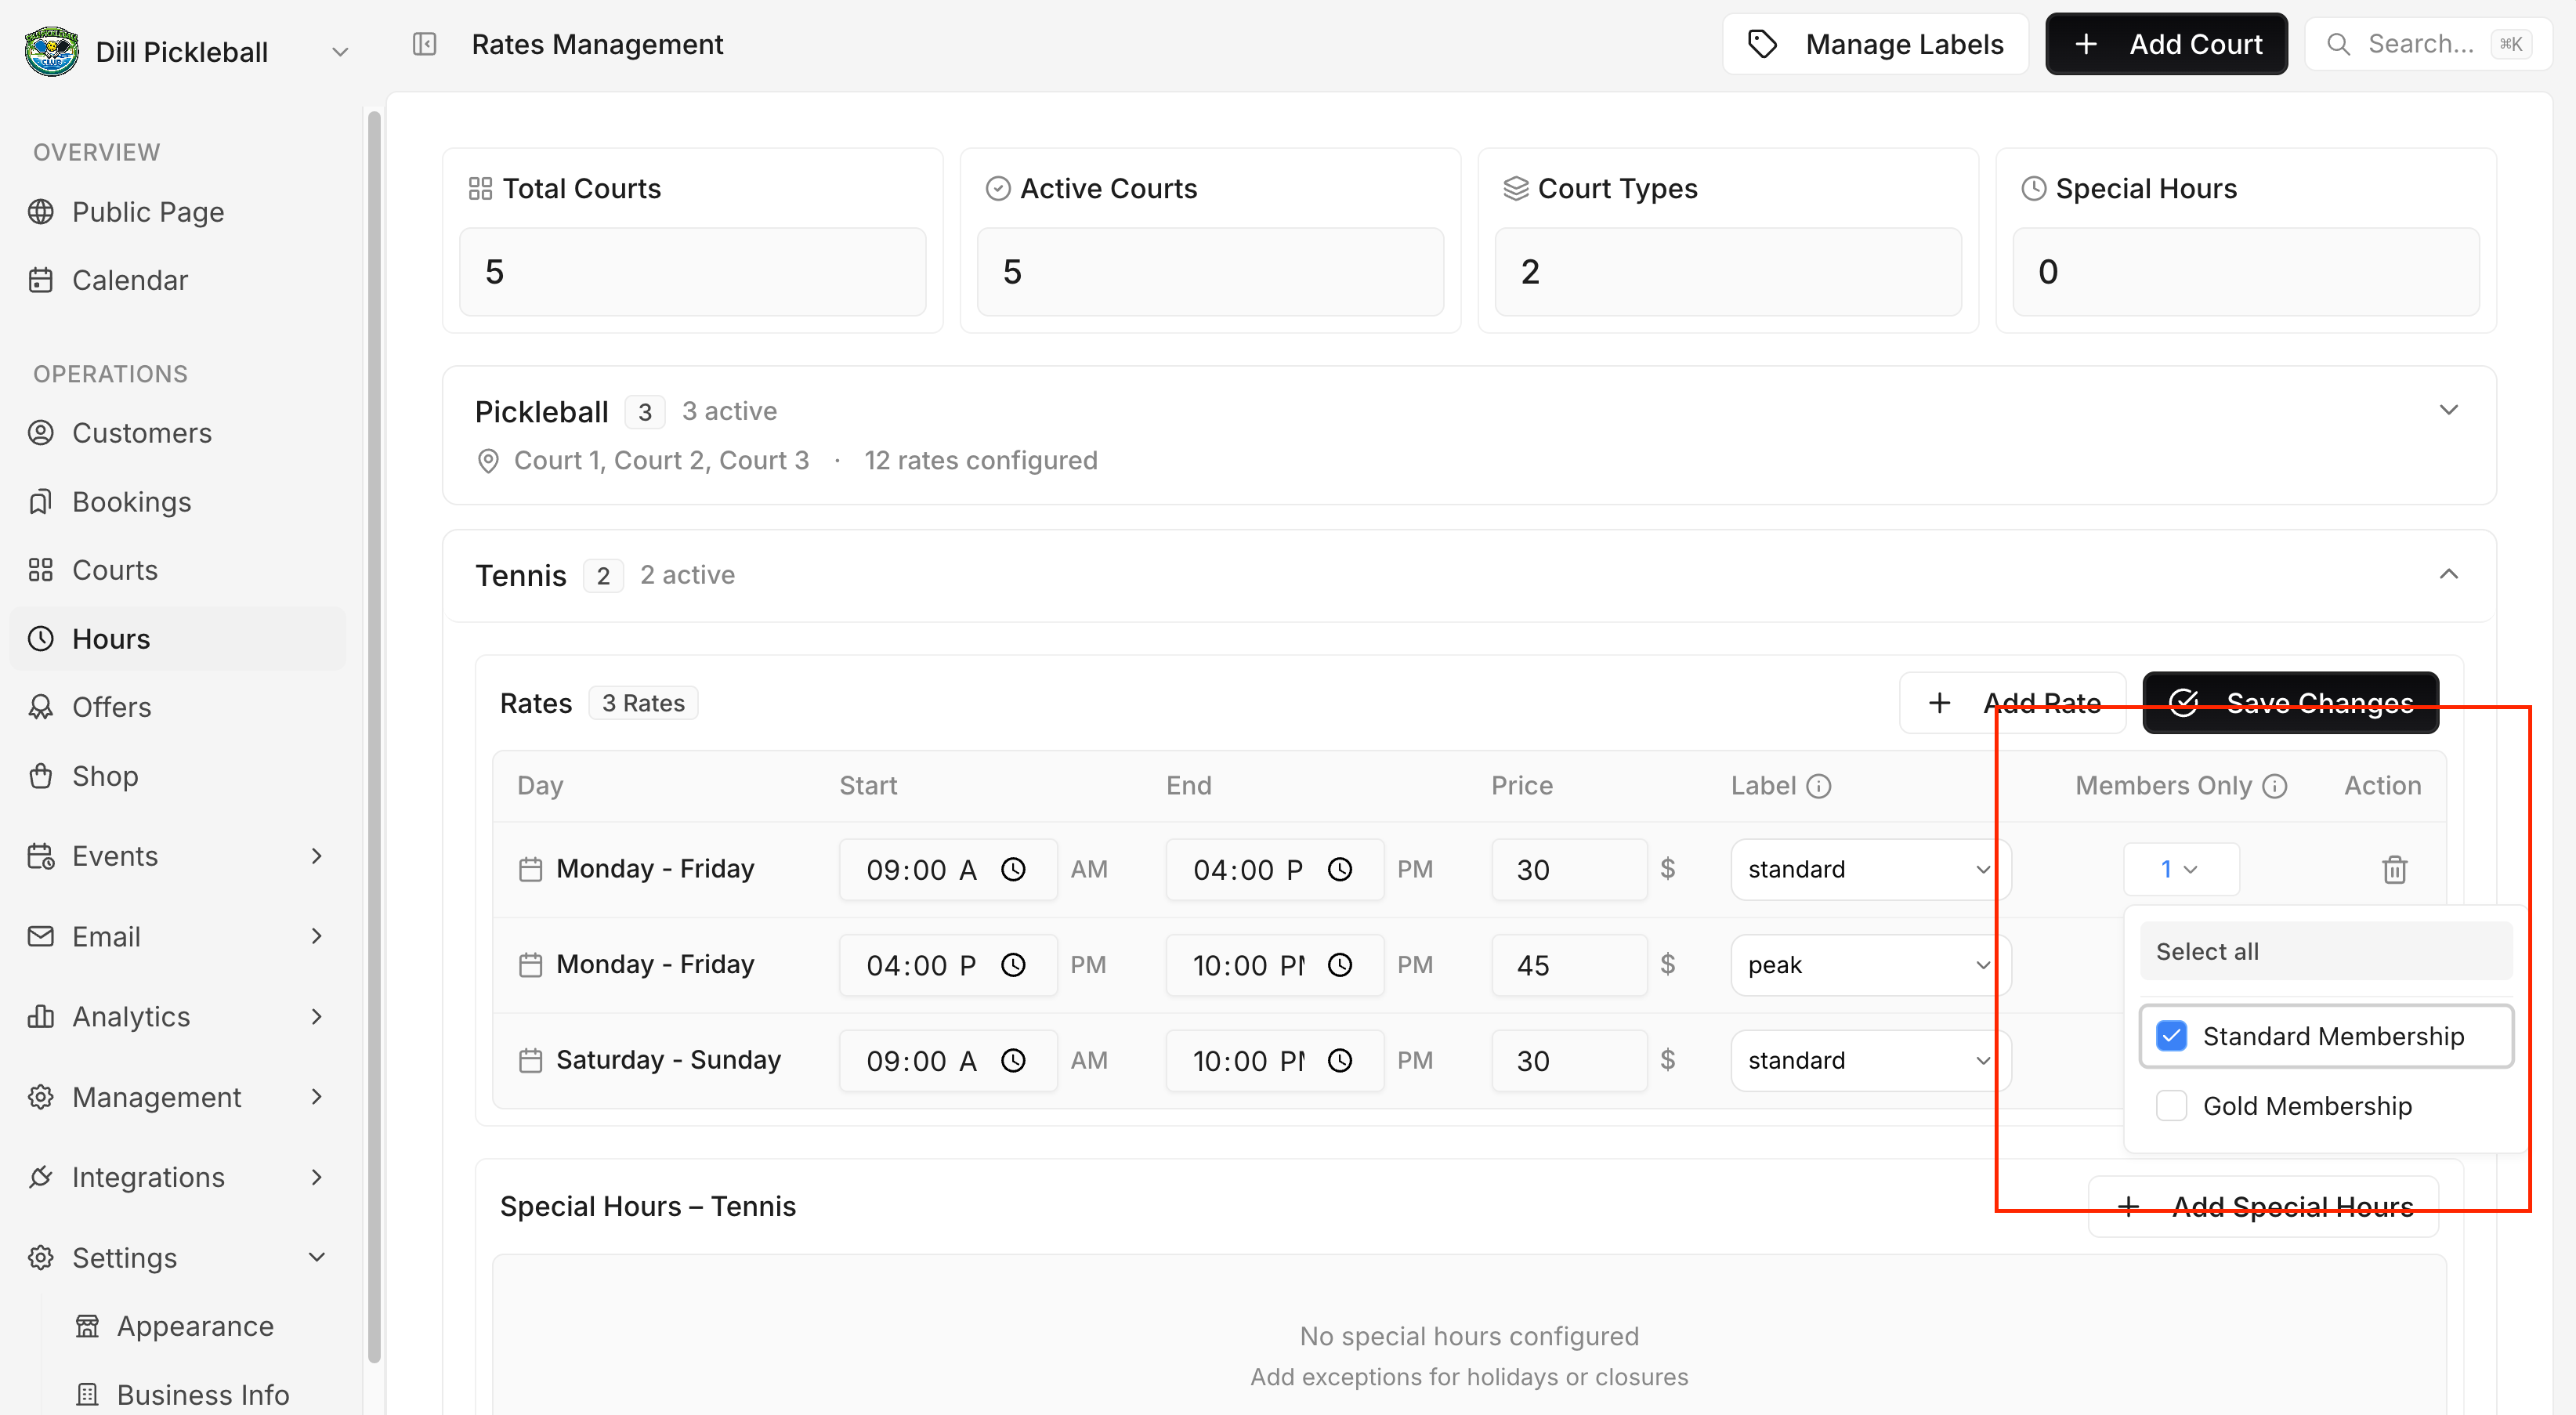Uncheck Standard Membership checkbox
The image size is (2576, 1415).
(x=2171, y=1036)
